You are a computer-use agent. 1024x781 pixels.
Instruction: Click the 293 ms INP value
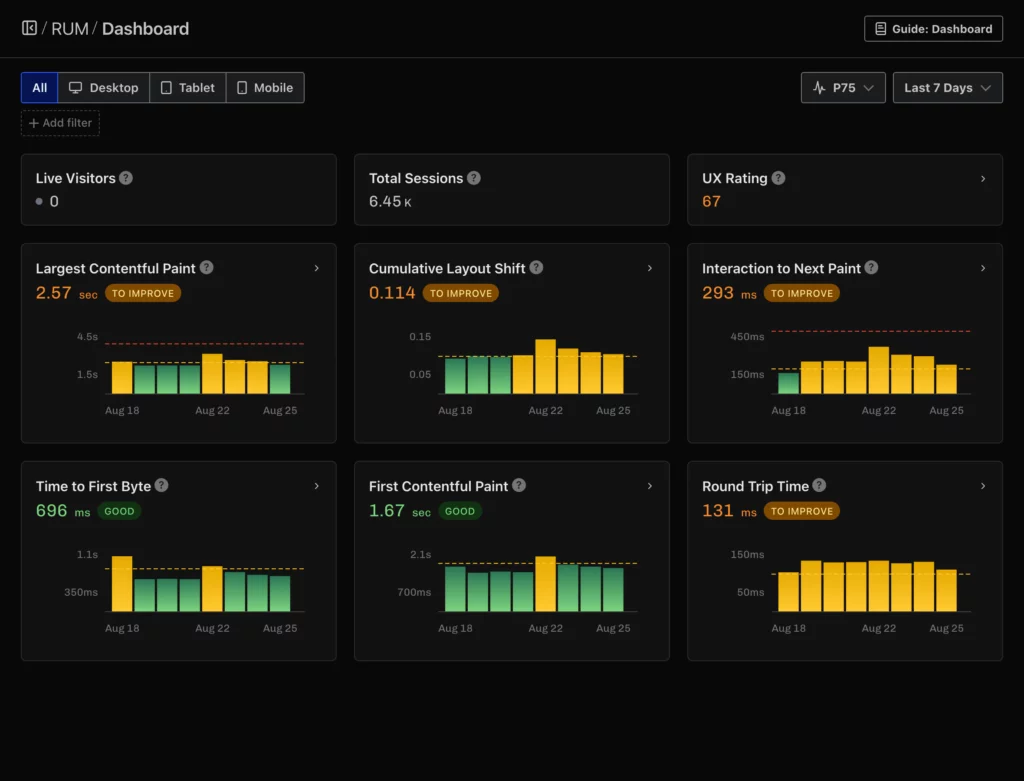729,293
